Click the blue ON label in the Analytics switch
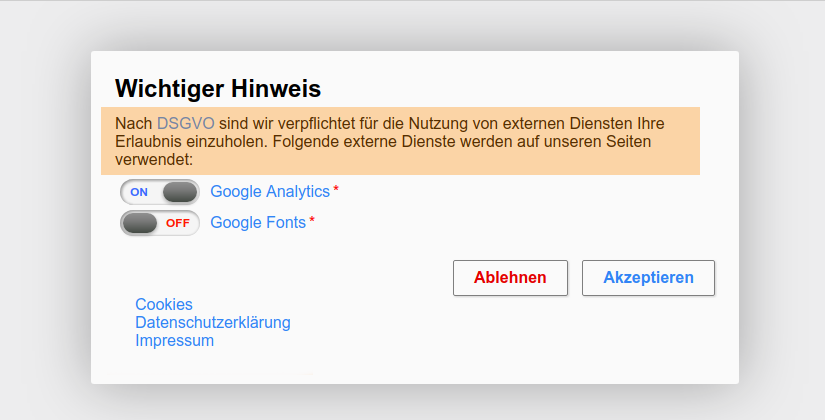Image resolution: width=825 pixels, height=420 pixels. [139, 192]
